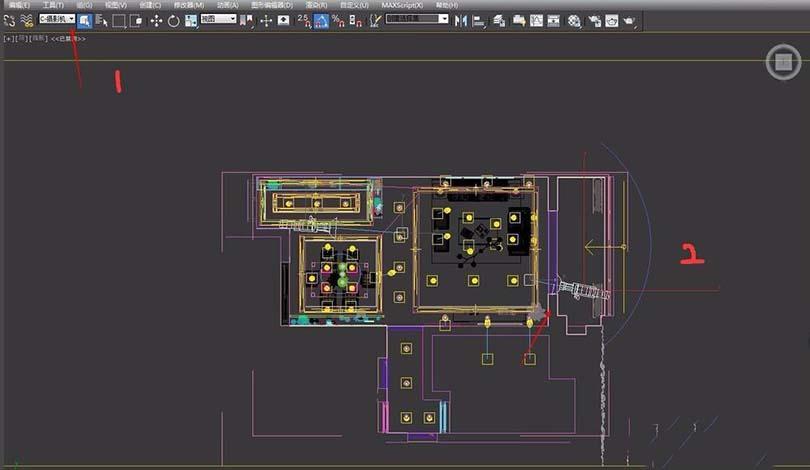Open the Curve Editor

[x=536, y=21]
